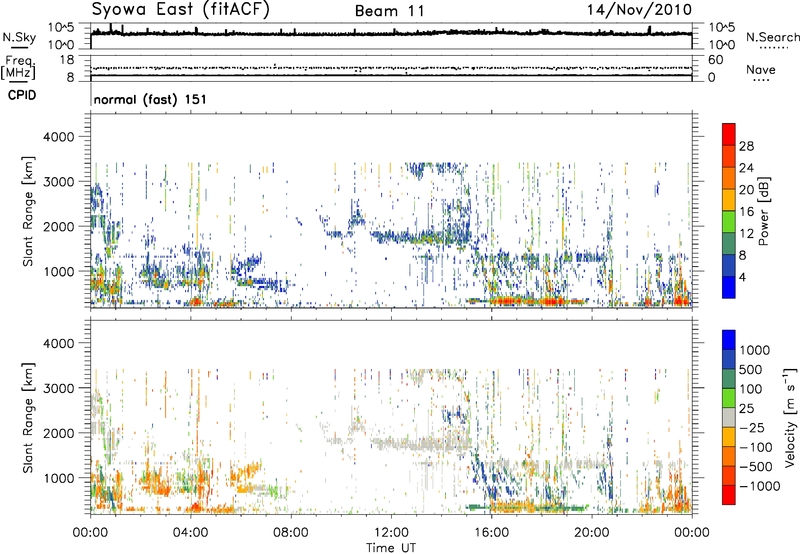Pick the yellow-green segment of the power color bar
Image resolution: width=800 pixels, height=554 pixels.
coord(729,222)
